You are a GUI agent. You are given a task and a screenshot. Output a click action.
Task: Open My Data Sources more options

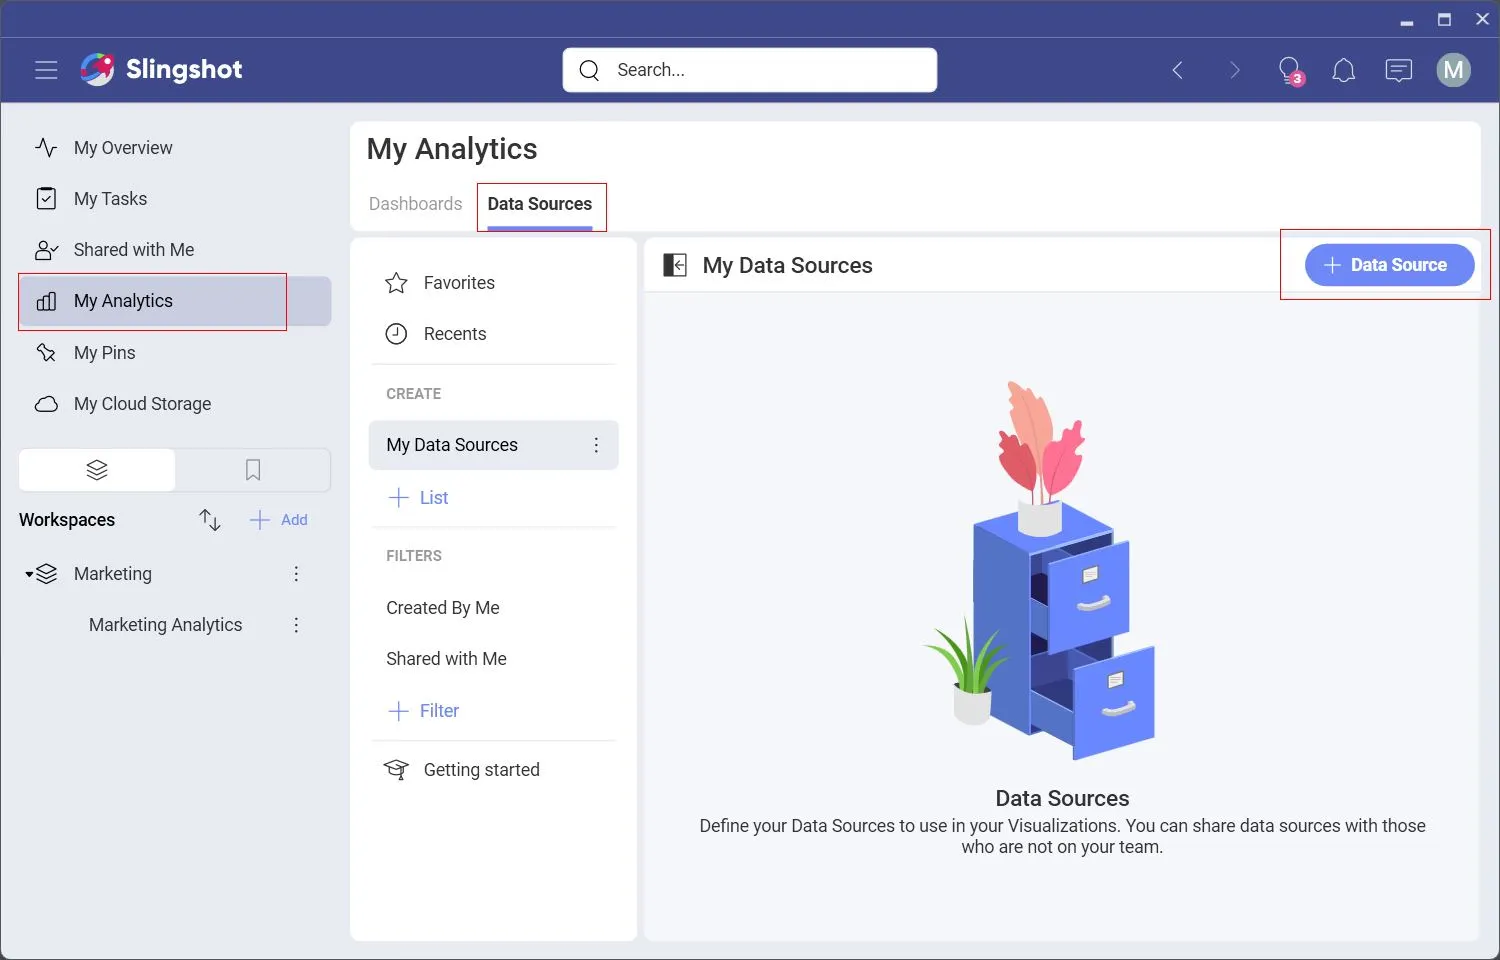(596, 445)
